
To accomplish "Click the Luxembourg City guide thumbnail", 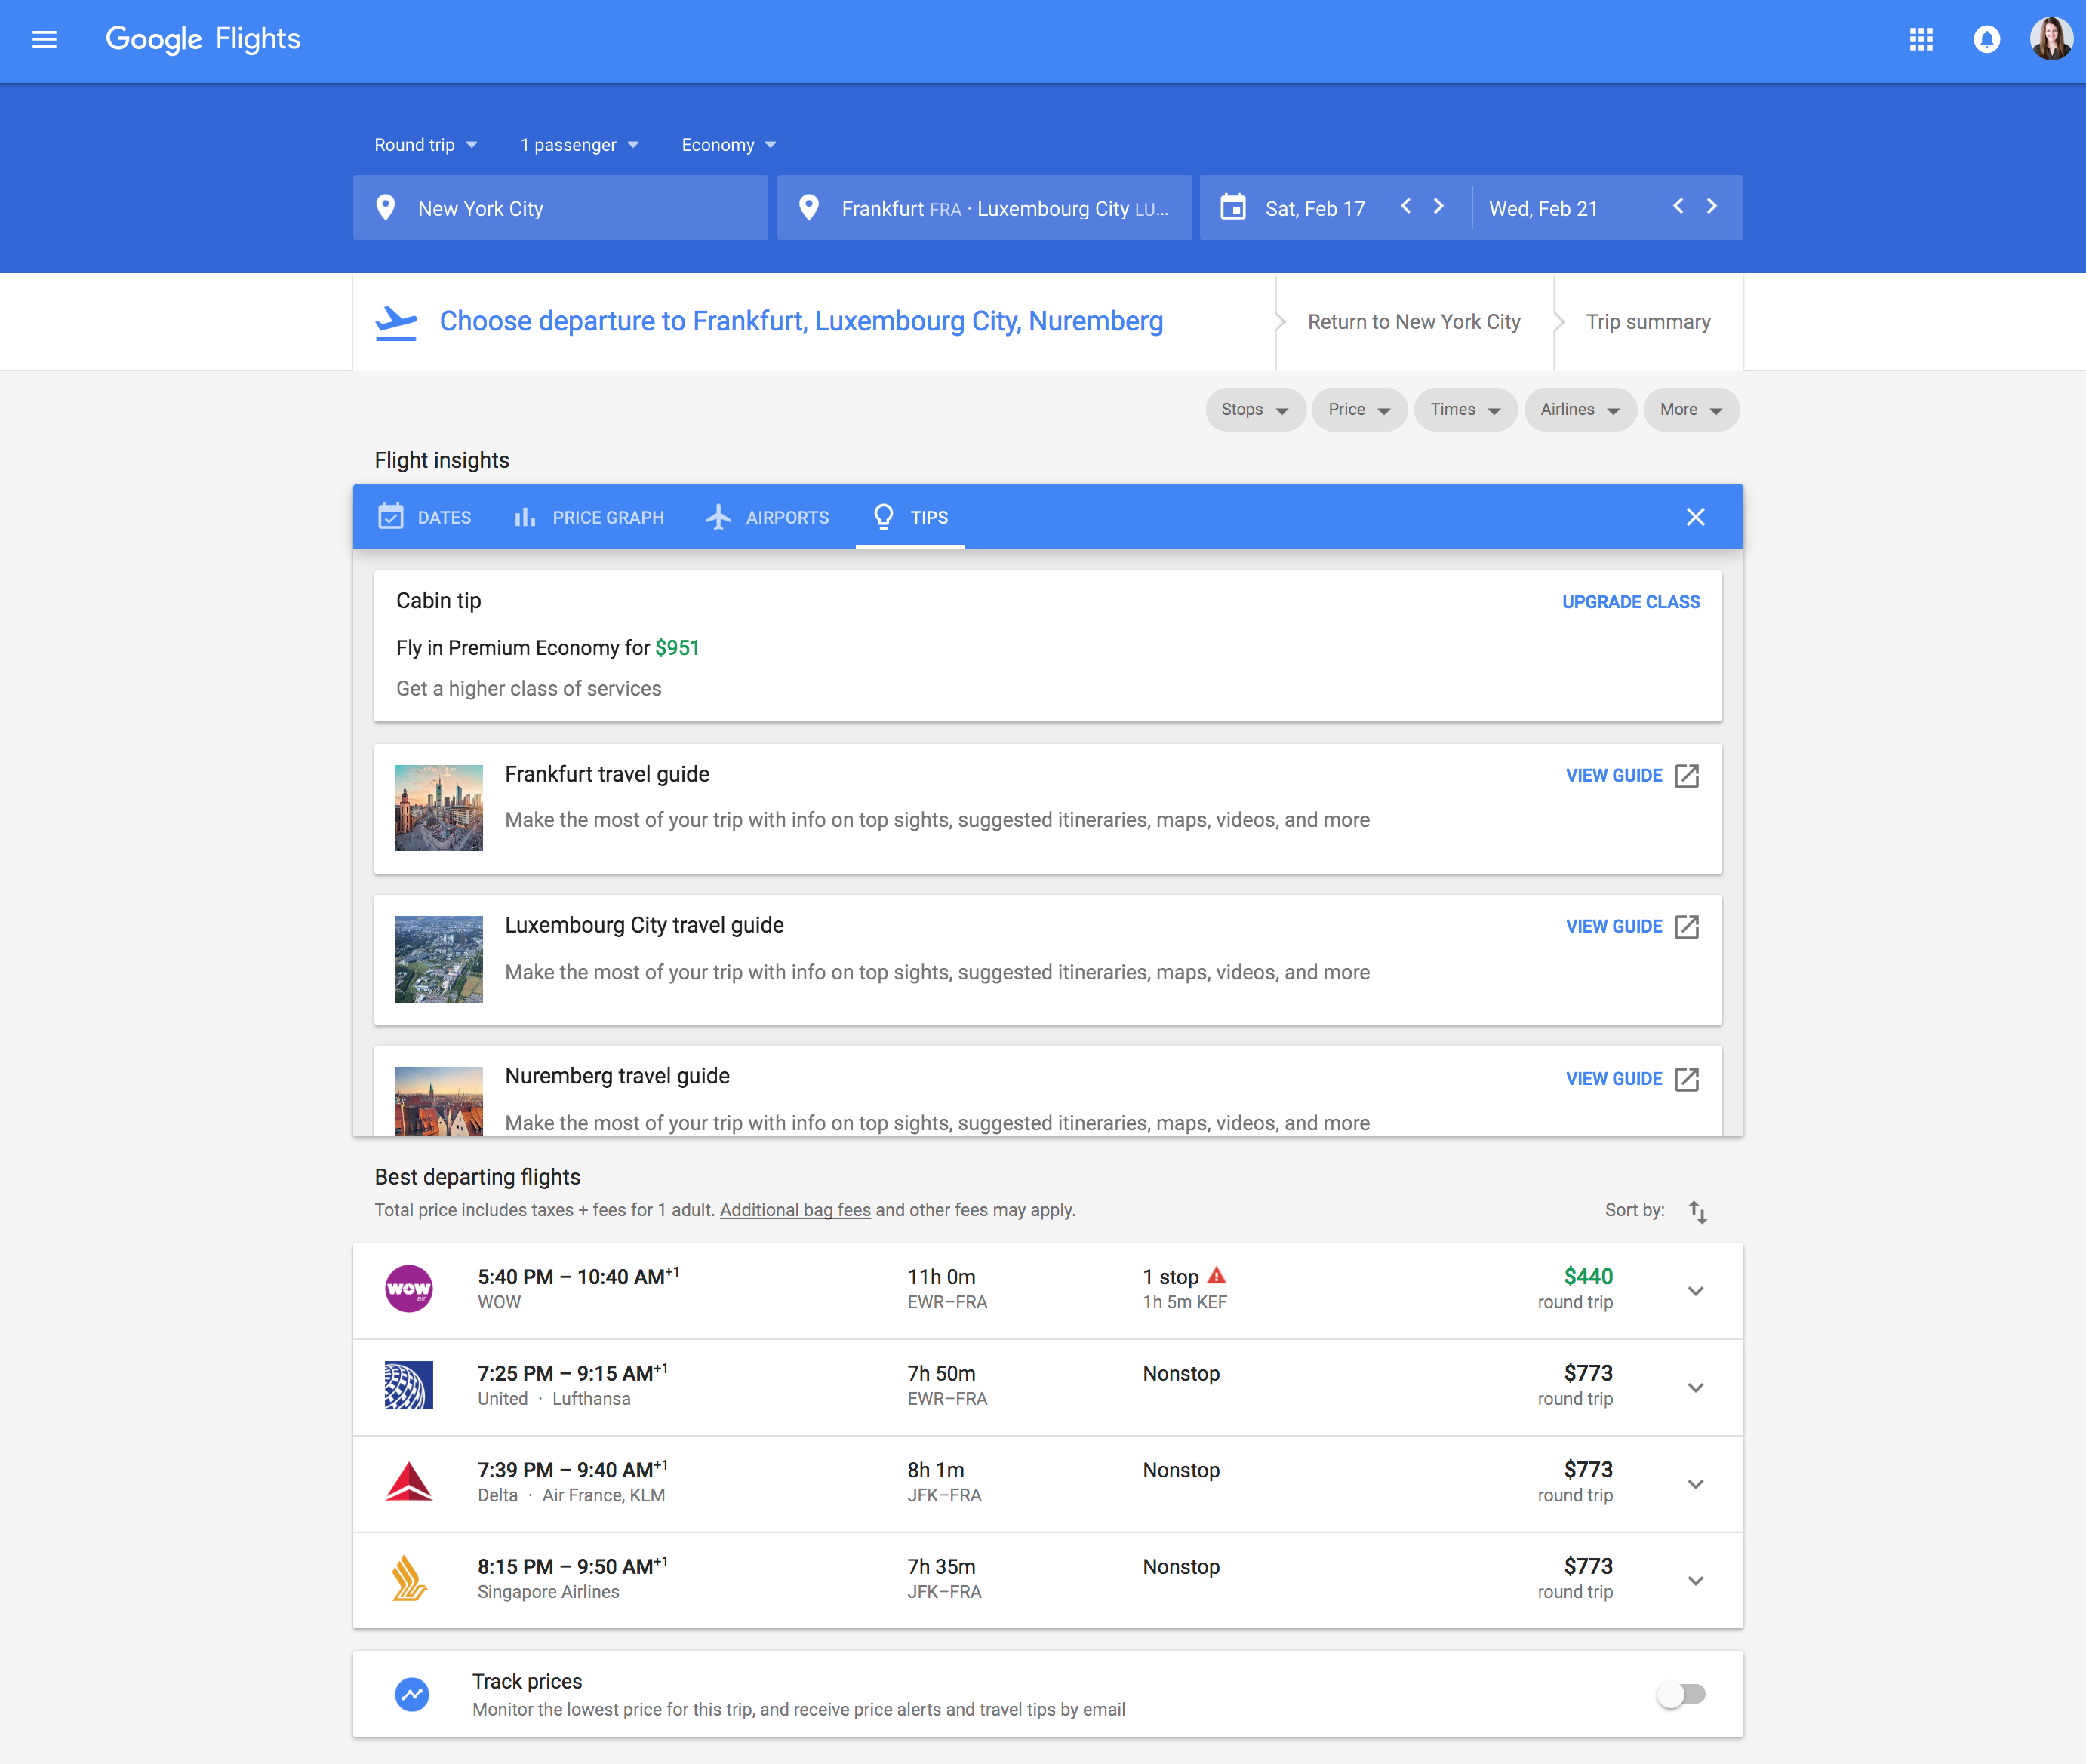I will (x=439, y=959).
